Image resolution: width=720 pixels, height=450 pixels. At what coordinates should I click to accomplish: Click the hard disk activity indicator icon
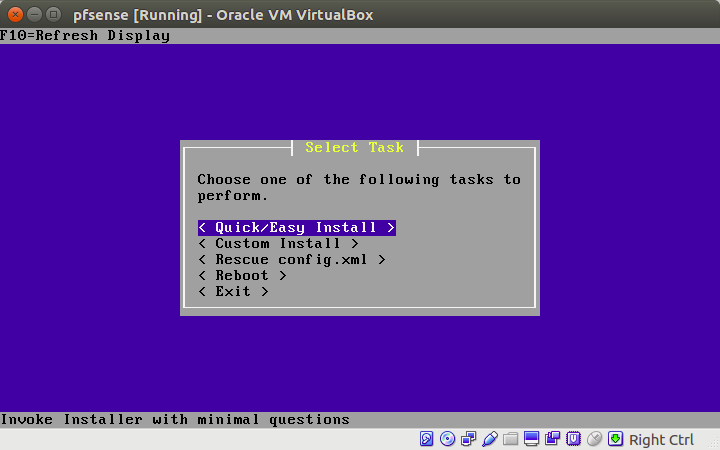427,439
